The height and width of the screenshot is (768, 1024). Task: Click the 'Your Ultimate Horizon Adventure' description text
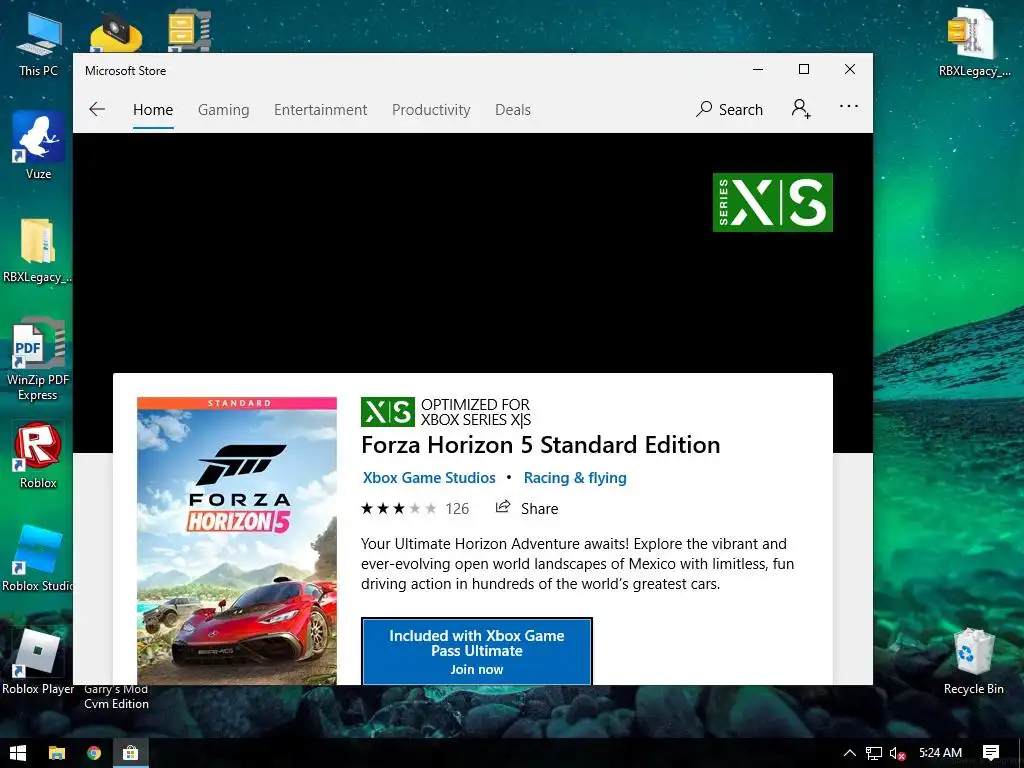[577, 564]
